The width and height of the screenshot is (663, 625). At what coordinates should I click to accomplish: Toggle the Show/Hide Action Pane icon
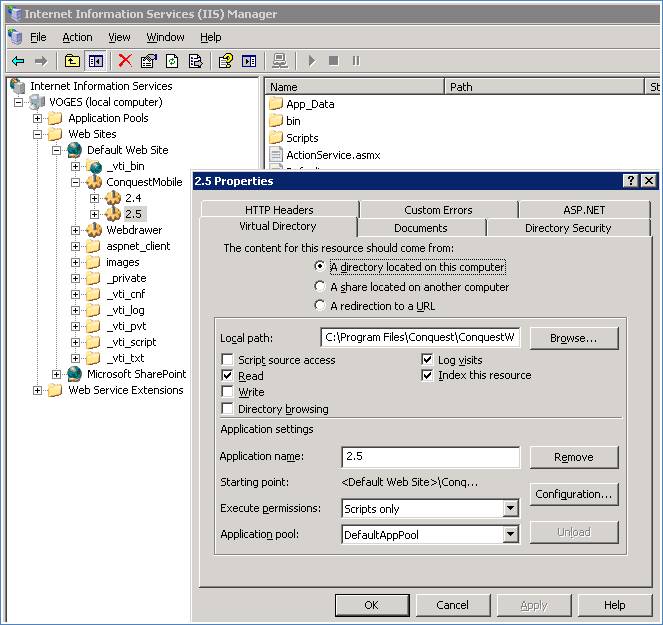click(249, 61)
